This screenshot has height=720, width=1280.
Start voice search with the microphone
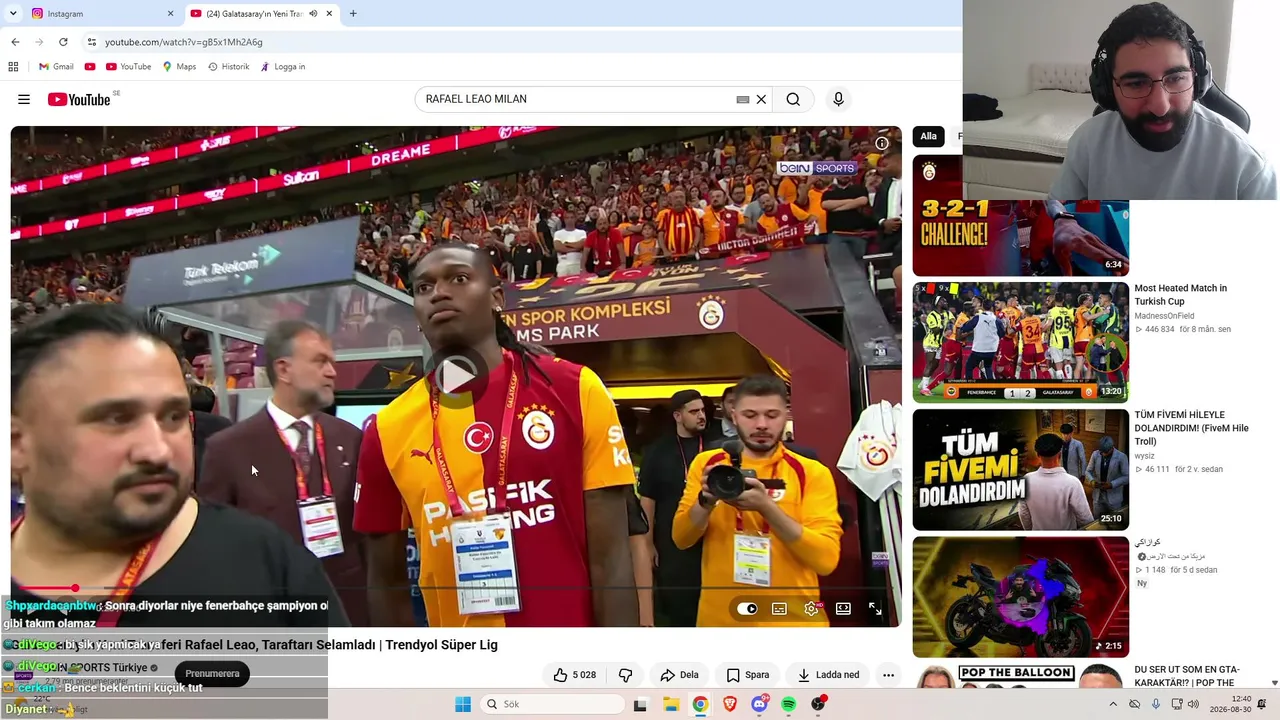[x=838, y=99]
